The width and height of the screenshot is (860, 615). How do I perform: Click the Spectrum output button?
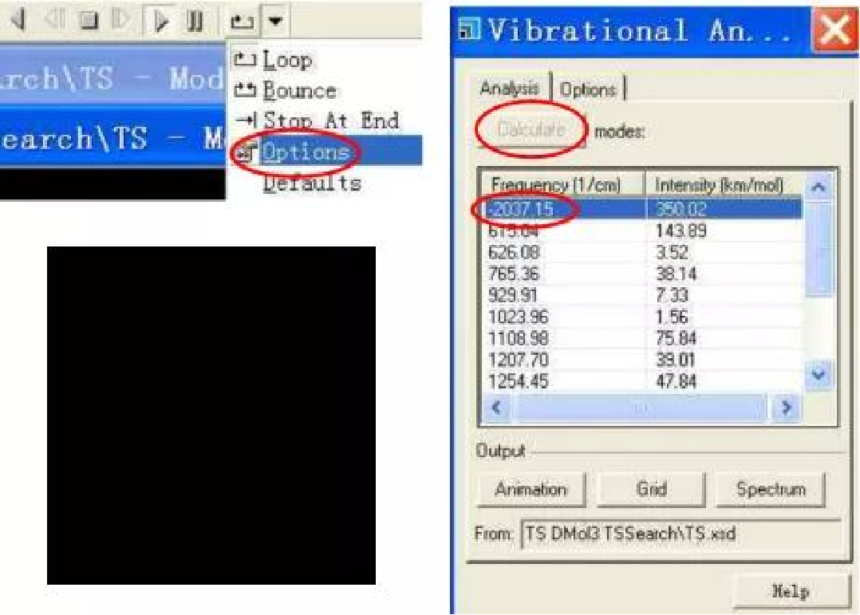(771, 489)
